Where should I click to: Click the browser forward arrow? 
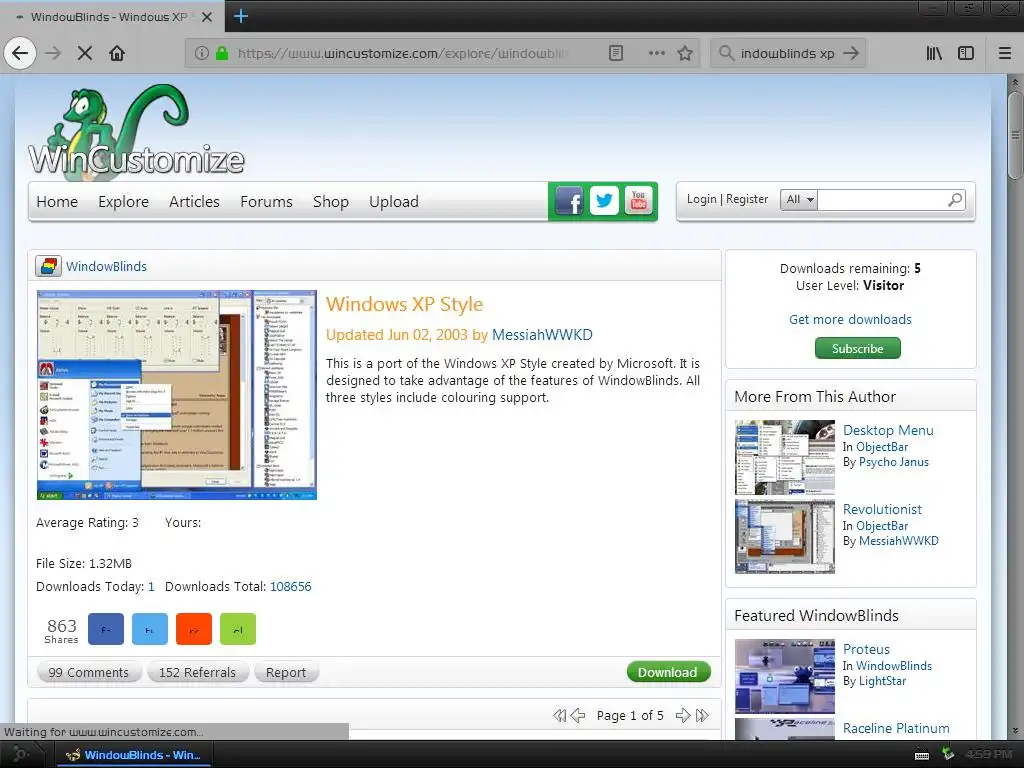[x=53, y=53]
